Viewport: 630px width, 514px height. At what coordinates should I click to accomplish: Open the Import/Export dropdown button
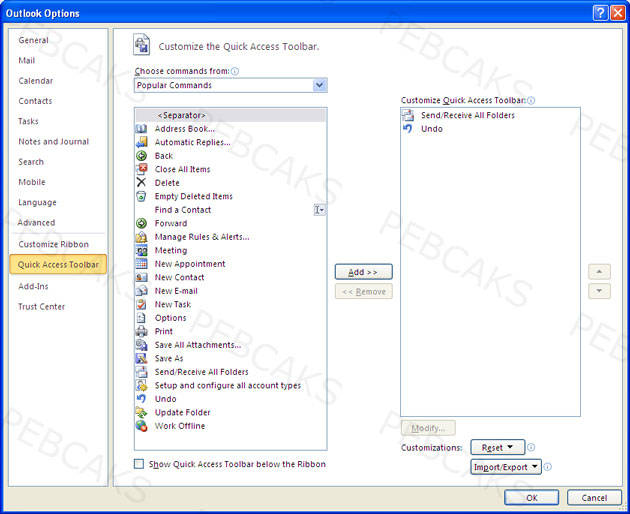(x=506, y=467)
